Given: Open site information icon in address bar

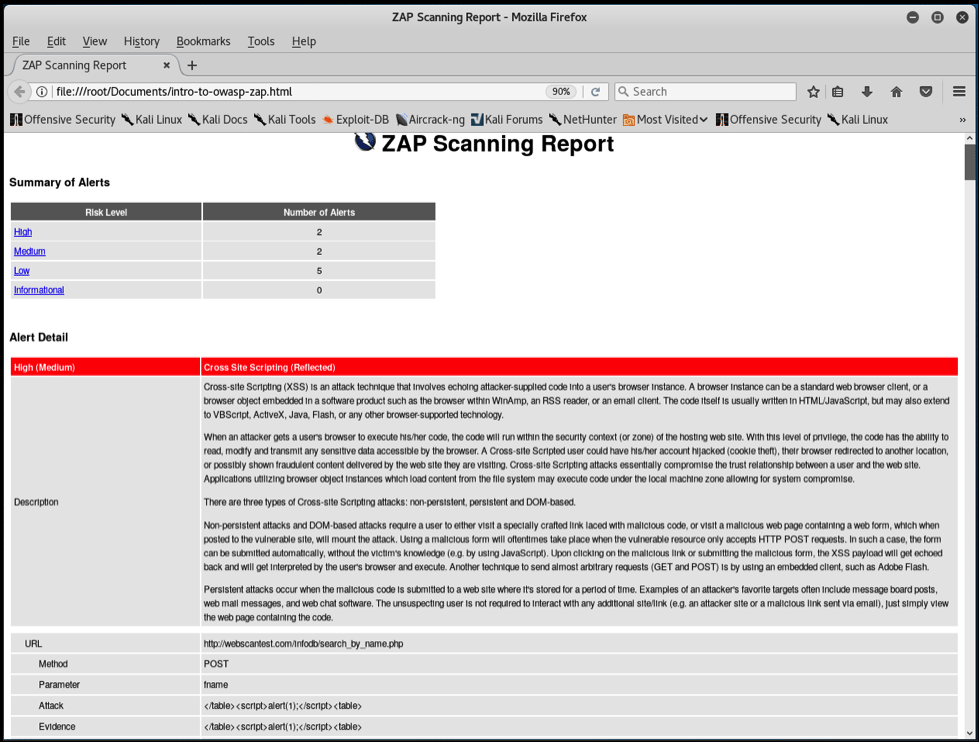Looking at the screenshot, I should 42,92.
